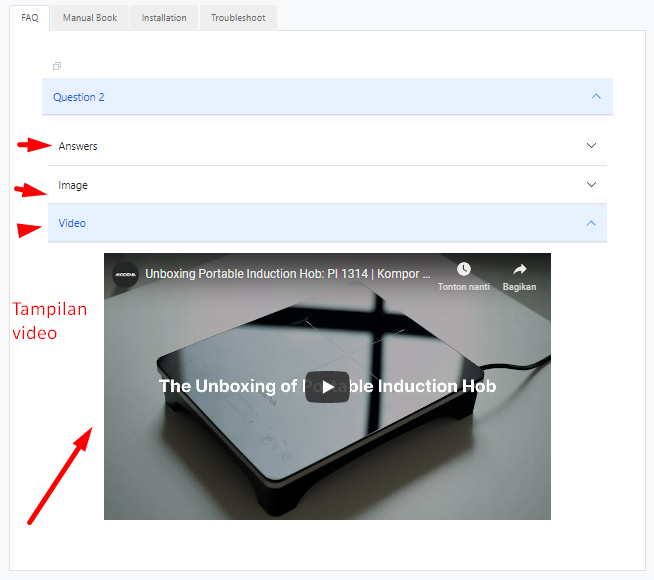Viewport: 654px width, 580px height.
Task: Click the Bagikan share arrow icon
Action: point(519,270)
